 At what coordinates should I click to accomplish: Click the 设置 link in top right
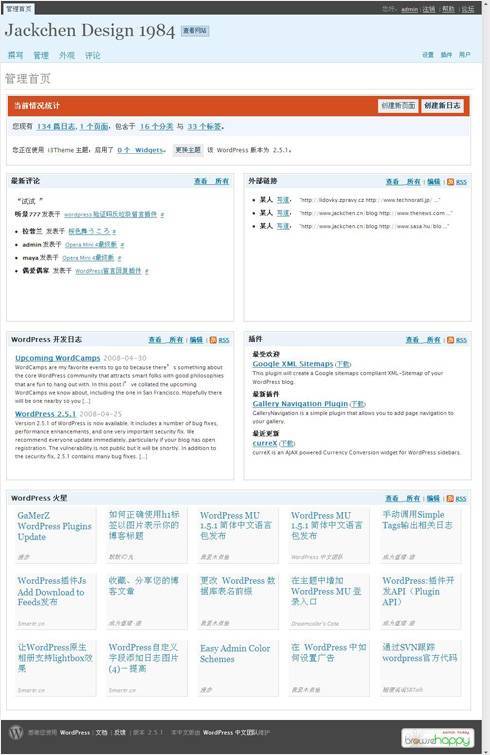coord(428,55)
